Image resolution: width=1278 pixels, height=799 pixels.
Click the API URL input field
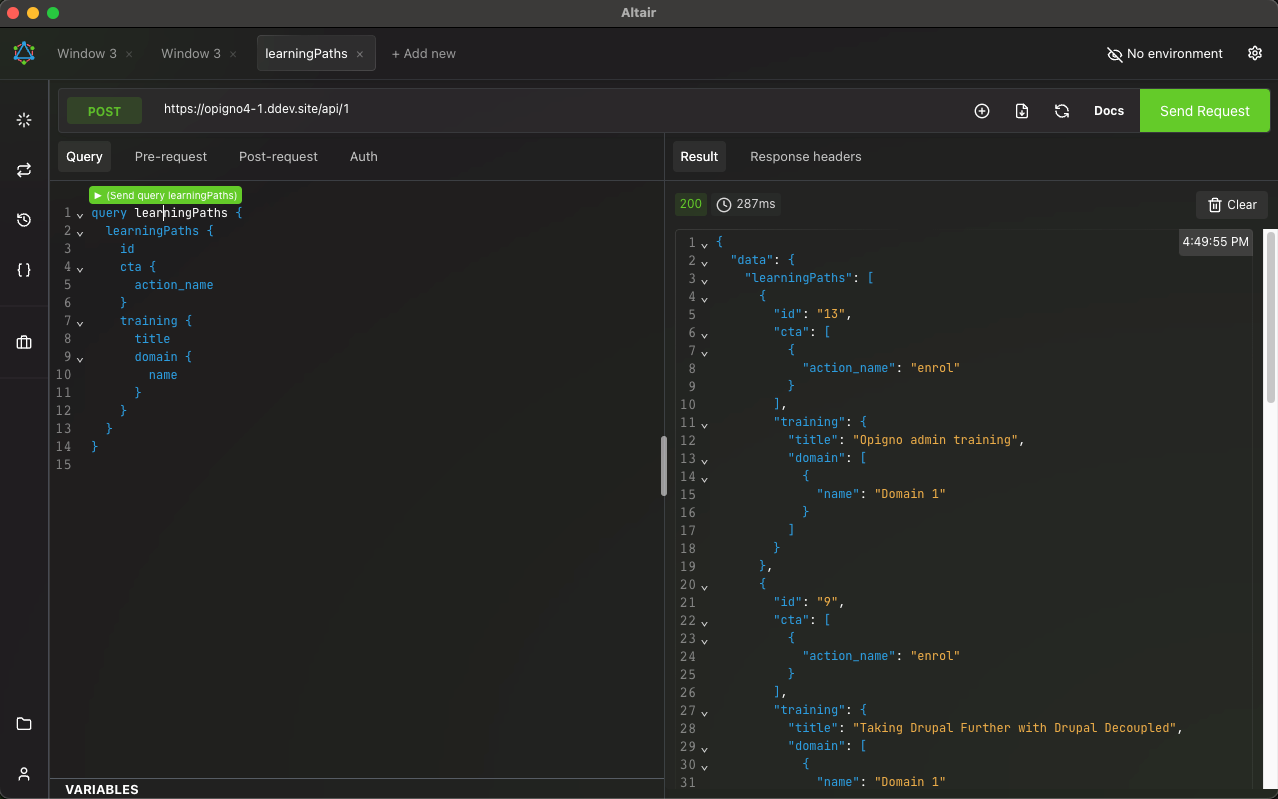click(x=560, y=110)
